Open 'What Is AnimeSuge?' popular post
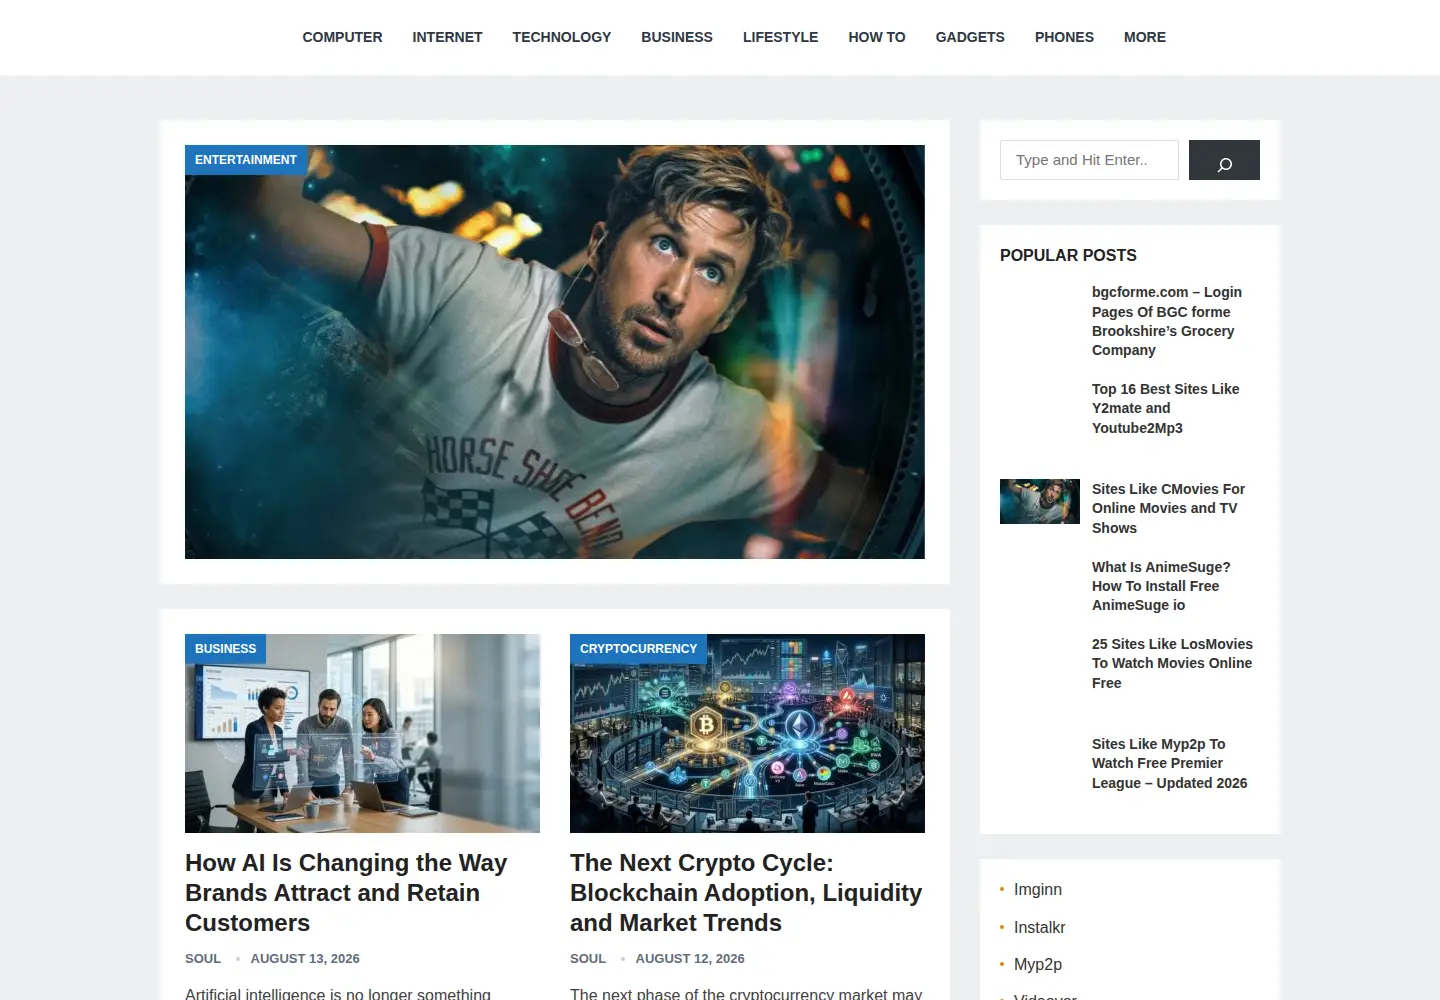This screenshot has height=1000, width=1440. 1161,586
